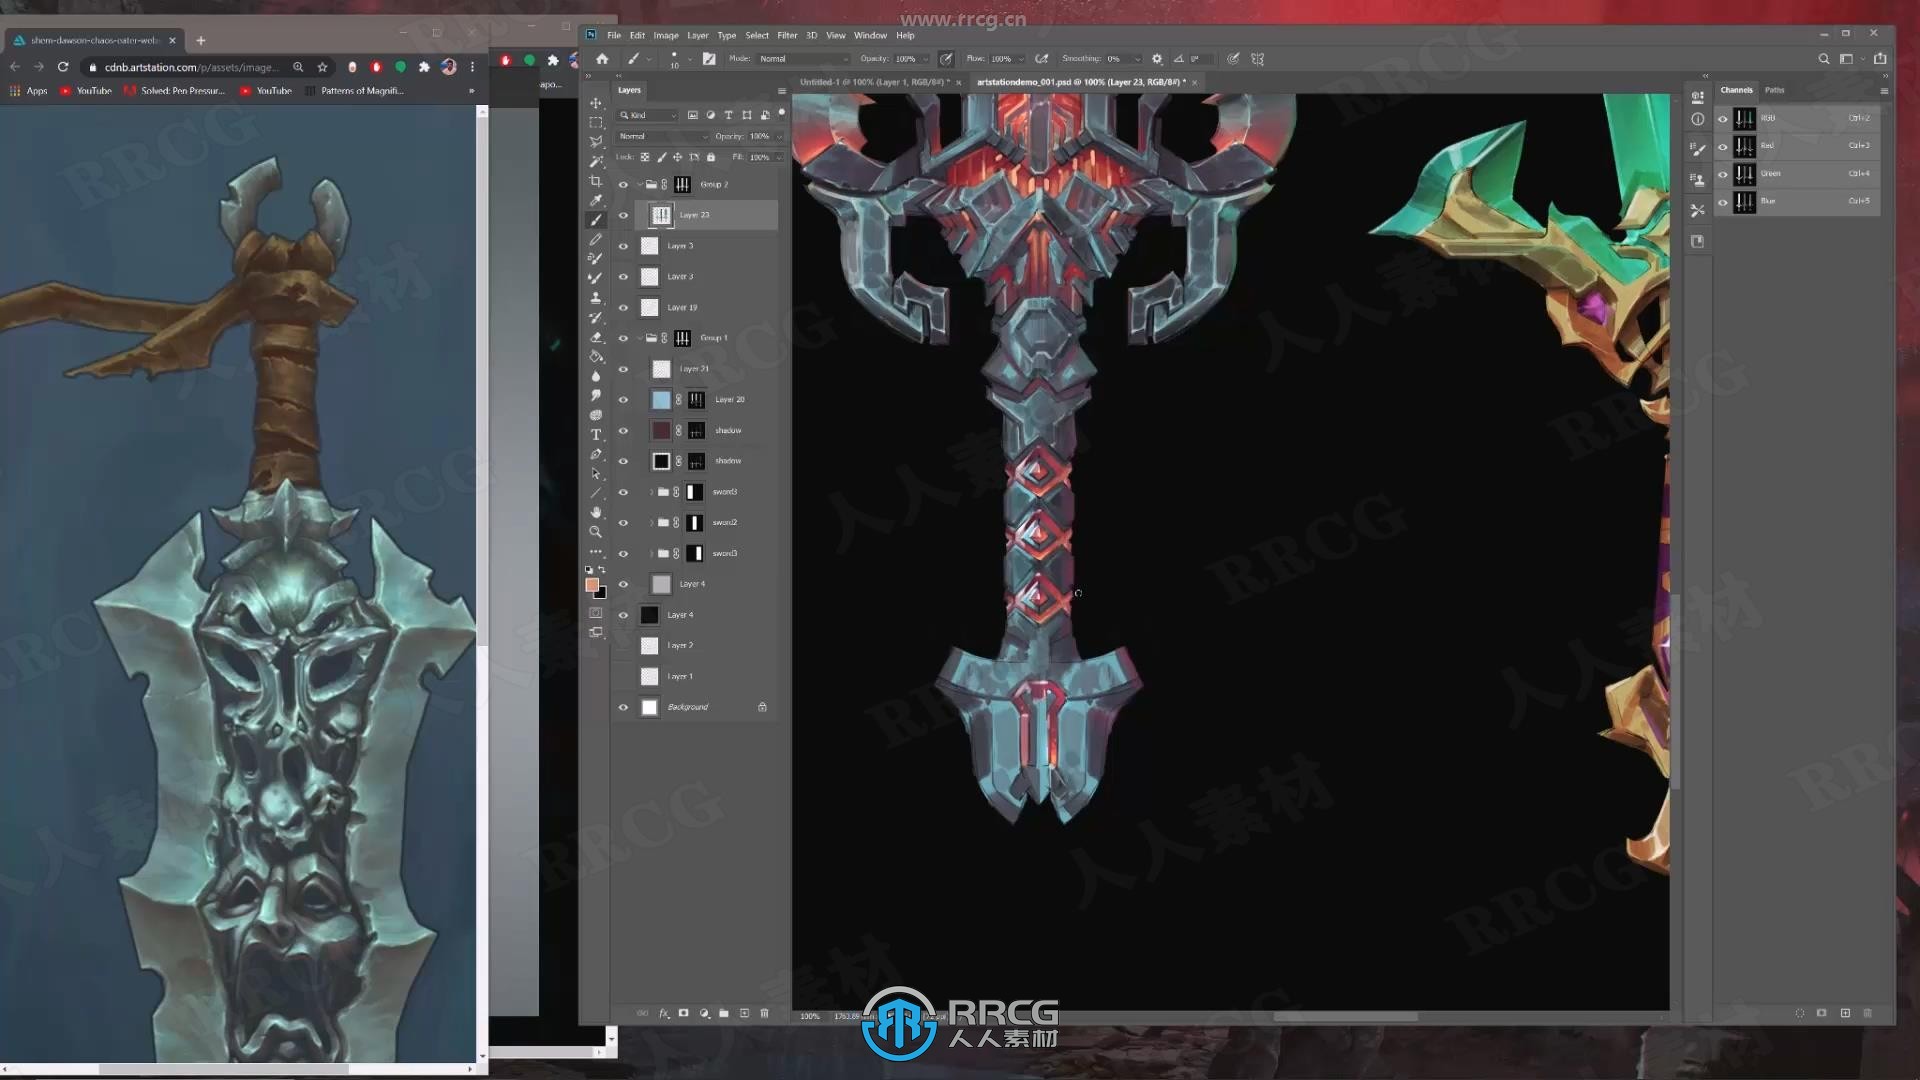This screenshot has width=1920, height=1080.
Task: Switch to the Paths tab
Action: 1774,90
